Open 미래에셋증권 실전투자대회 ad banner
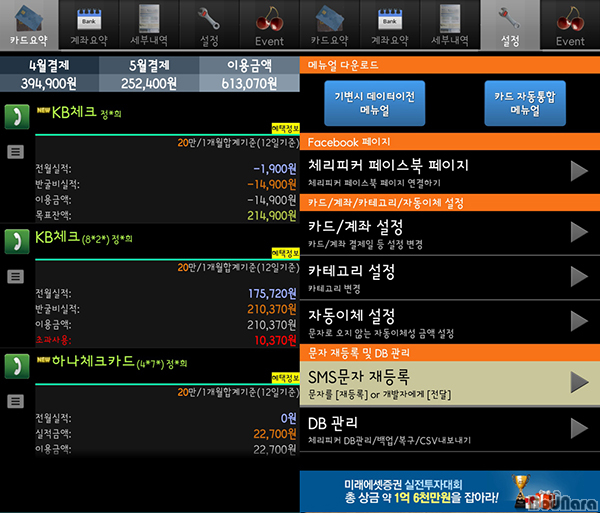The image size is (600, 513). point(450,492)
